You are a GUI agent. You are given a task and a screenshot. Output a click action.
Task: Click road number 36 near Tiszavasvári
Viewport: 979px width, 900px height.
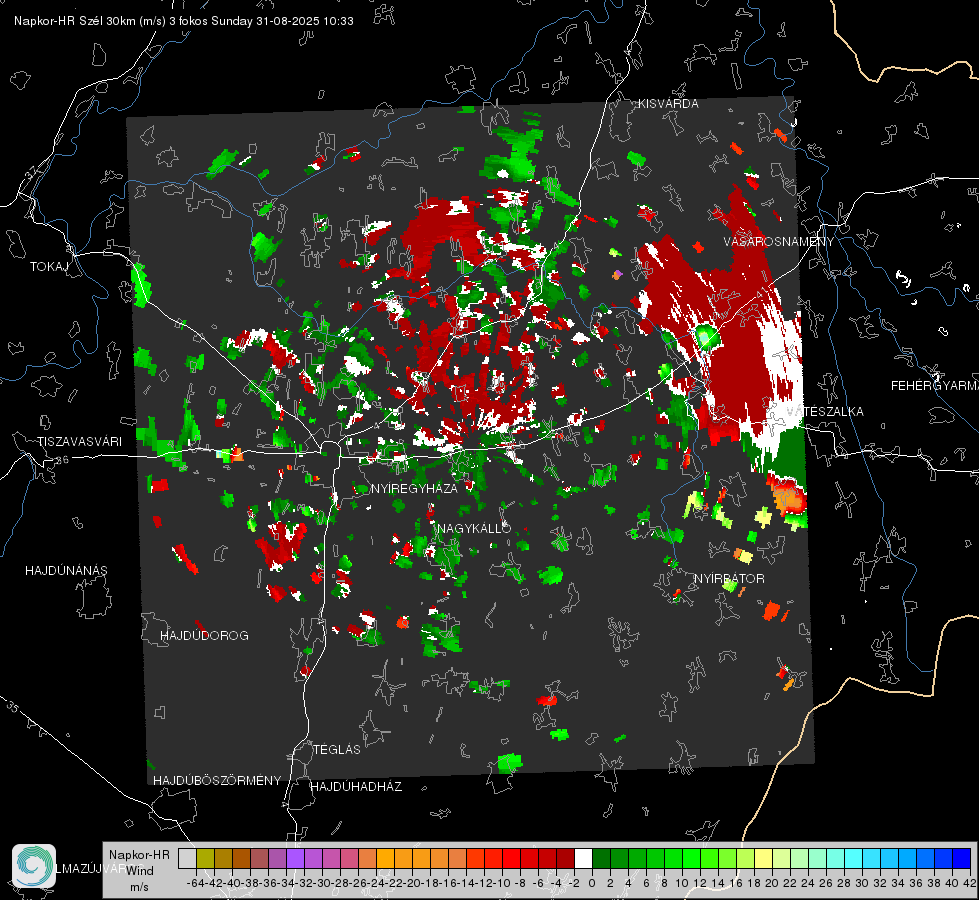click(62, 460)
